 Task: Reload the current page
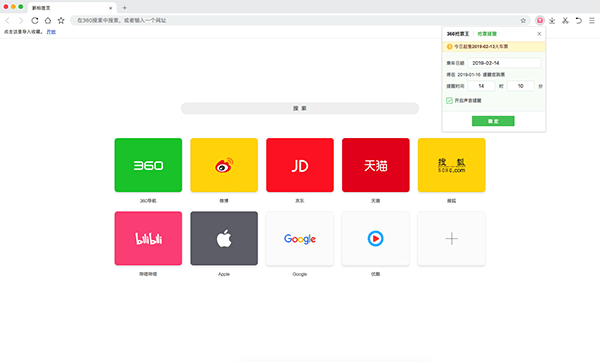(x=35, y=21)
